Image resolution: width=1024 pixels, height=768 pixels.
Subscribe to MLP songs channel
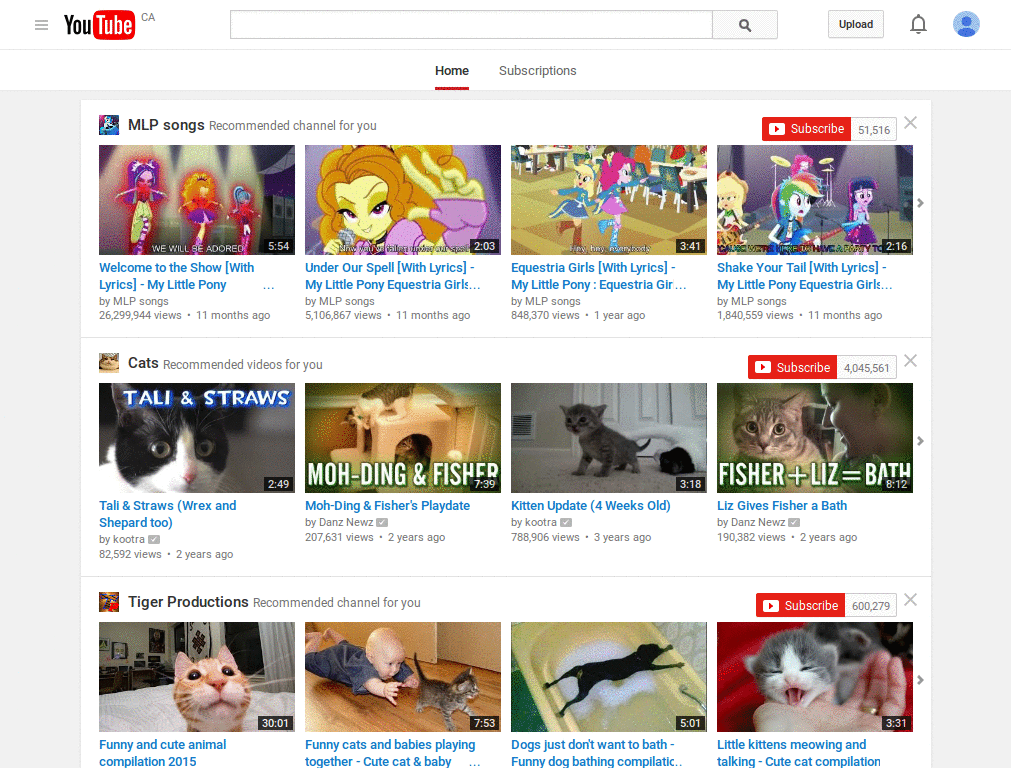pyautogui.click(x=807, y=129)
